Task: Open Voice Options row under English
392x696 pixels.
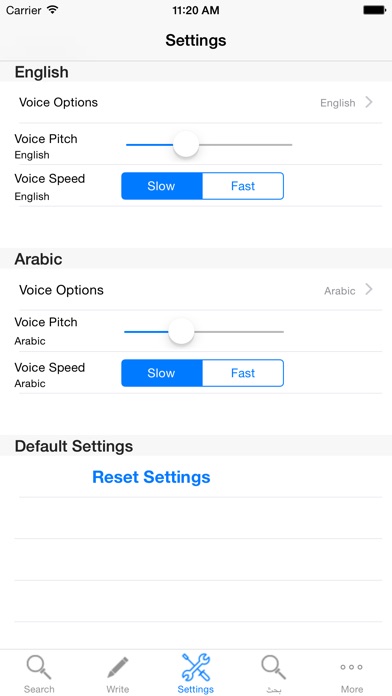Action: click(x=196, y=103)
